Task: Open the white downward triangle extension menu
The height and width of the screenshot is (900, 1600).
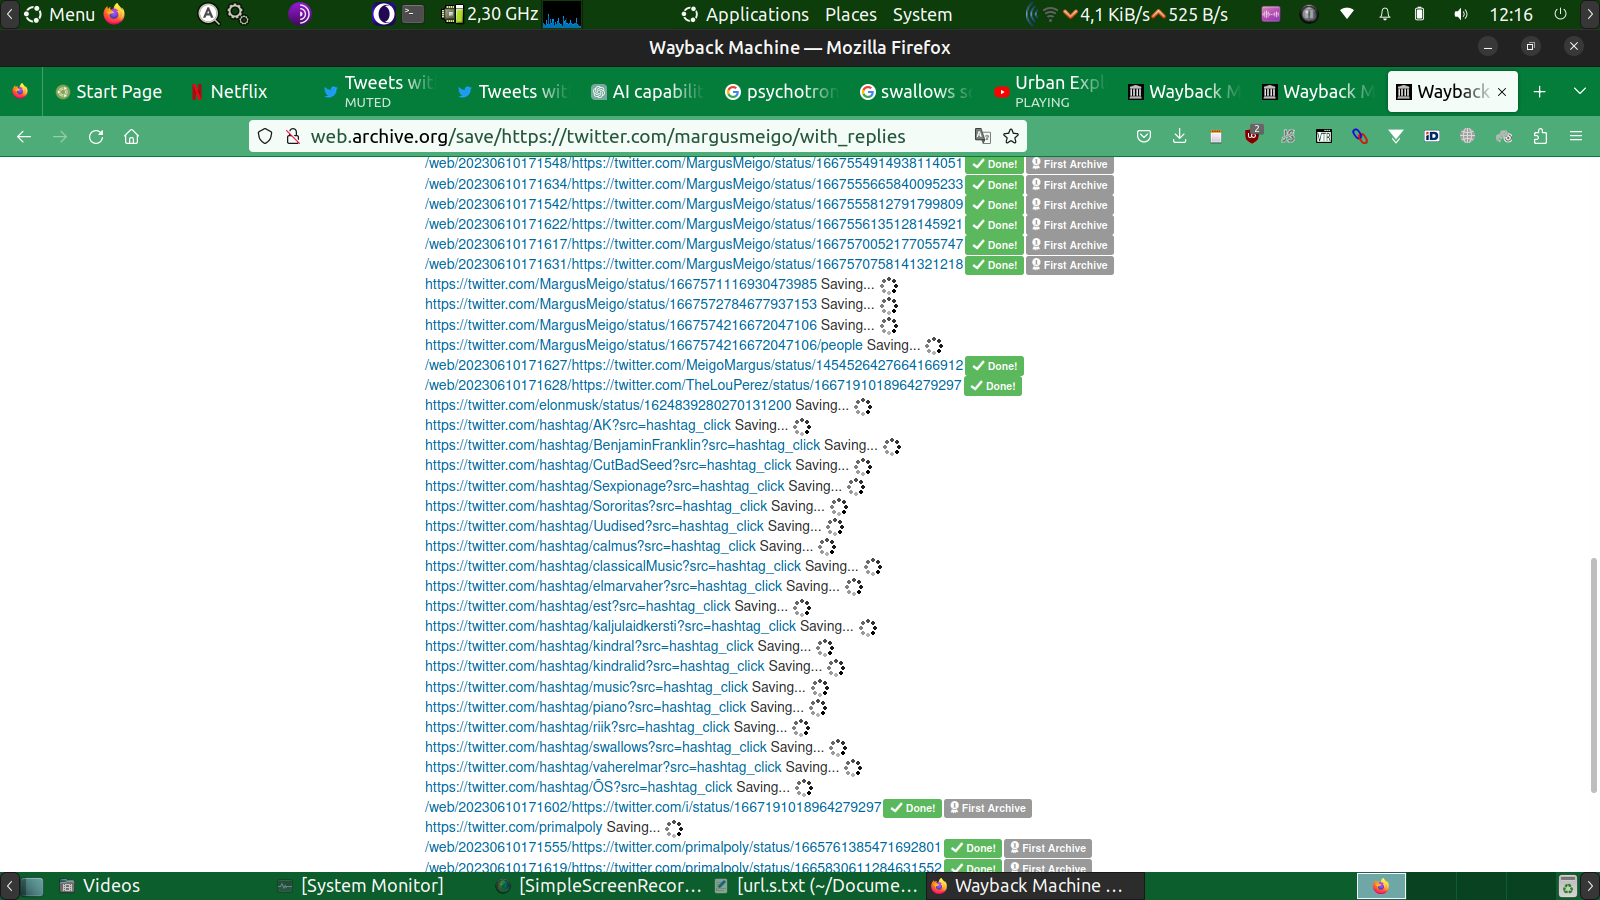Action: (x=1396, y=136)
